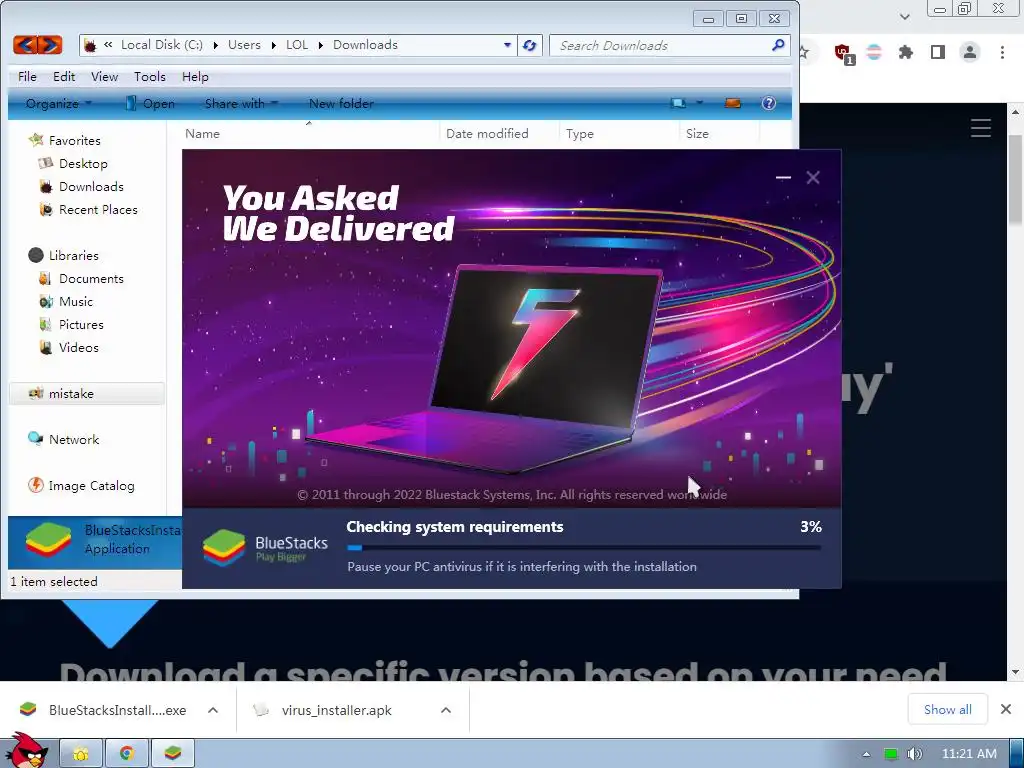Click Angry Birds start button on taskbar
The width and height of the screenshot is (1024, 768).
click(26, 751)
